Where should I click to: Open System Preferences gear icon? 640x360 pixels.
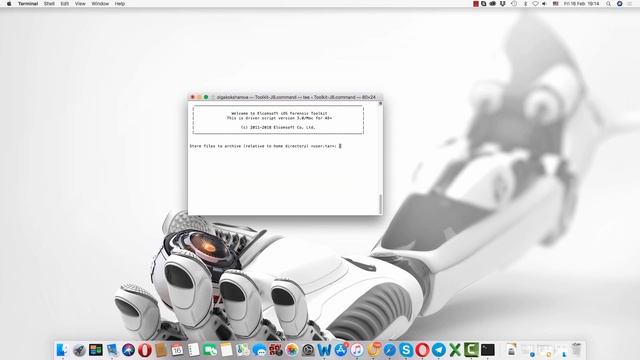308,350
